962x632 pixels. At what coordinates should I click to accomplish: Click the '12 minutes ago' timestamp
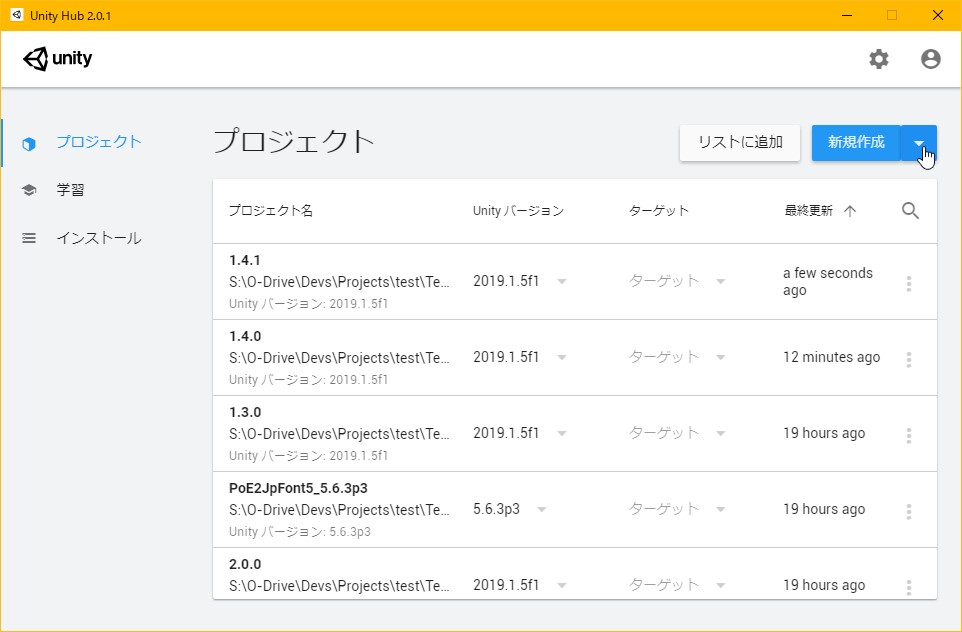(x=831, y=357)
